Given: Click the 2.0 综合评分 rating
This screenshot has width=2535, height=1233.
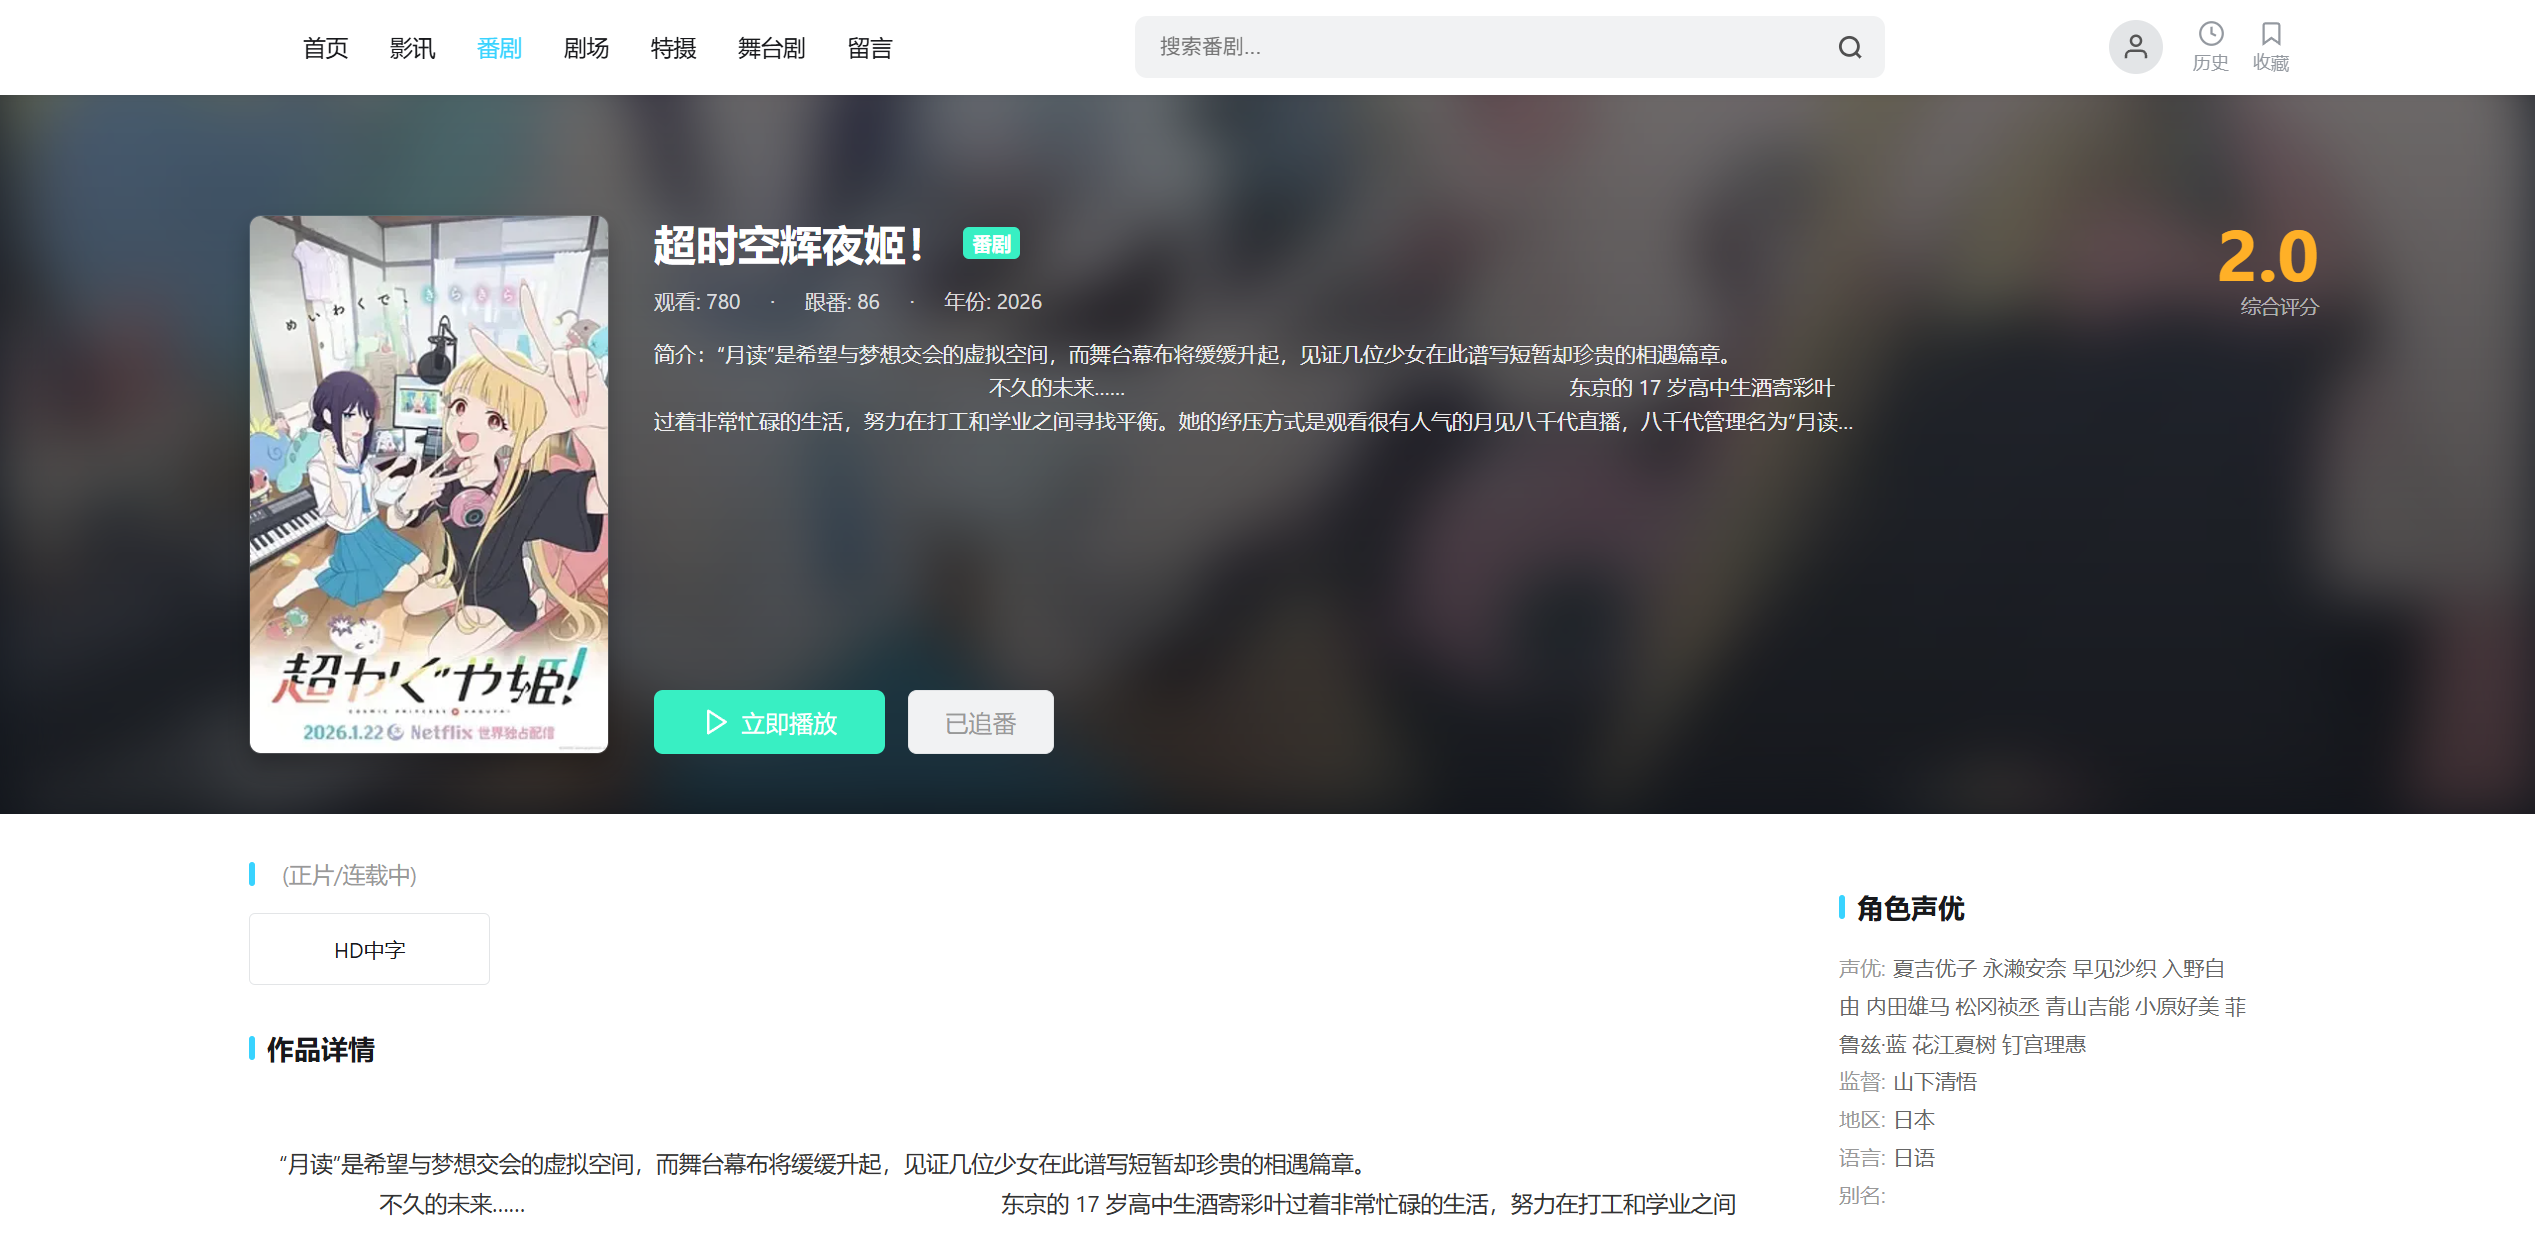Looking at the screenshot, I should [x=2268, y=258].
